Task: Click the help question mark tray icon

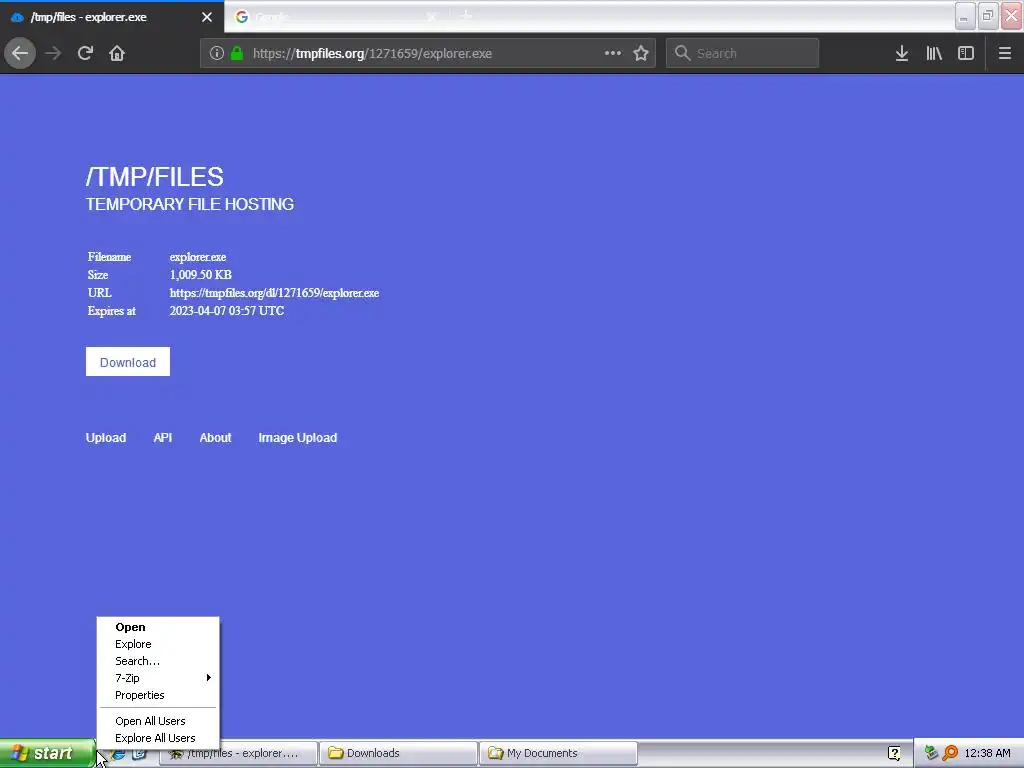Action: tap(894, 753)
